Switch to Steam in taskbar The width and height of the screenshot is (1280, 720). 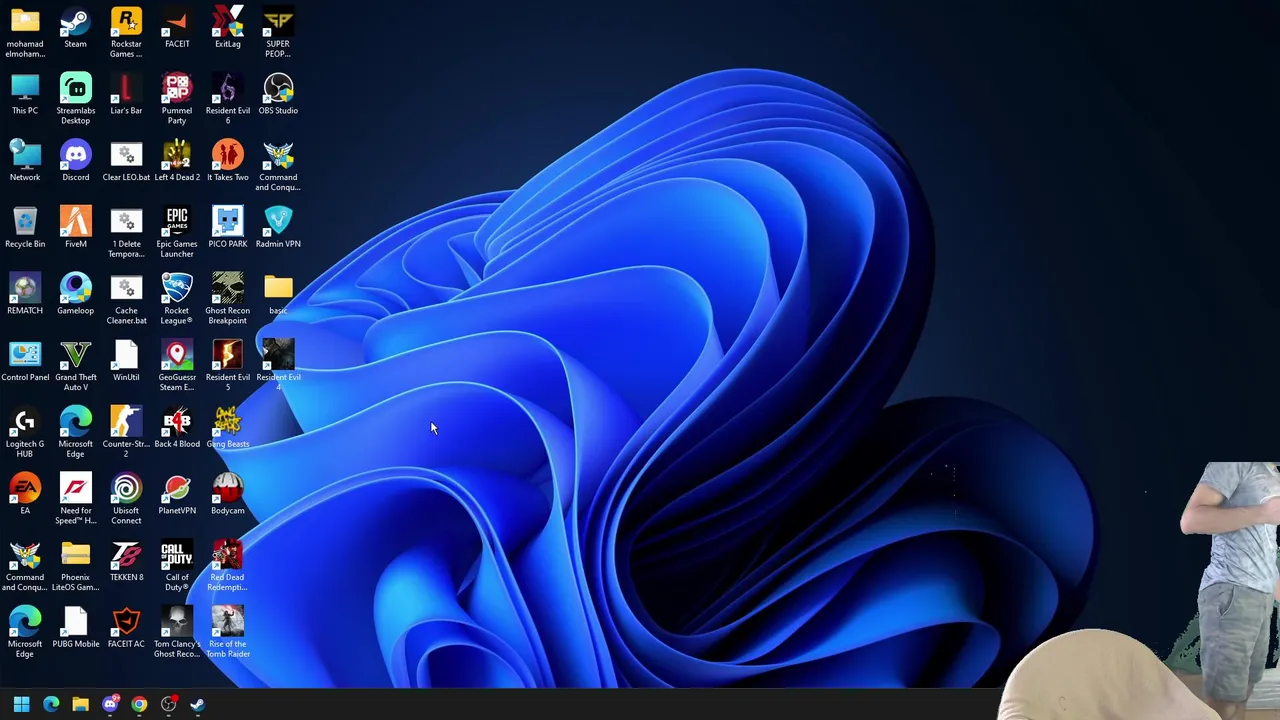tap(197, 704)
